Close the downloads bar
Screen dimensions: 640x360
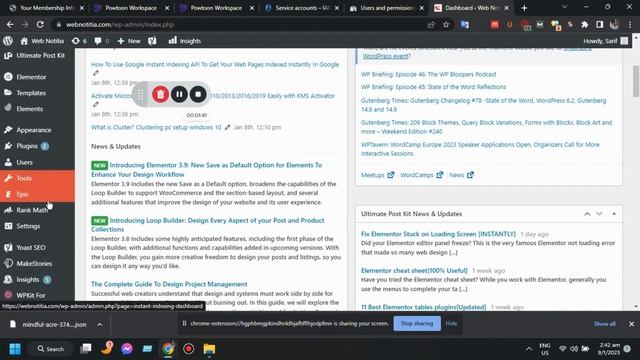tap(631, 324)
